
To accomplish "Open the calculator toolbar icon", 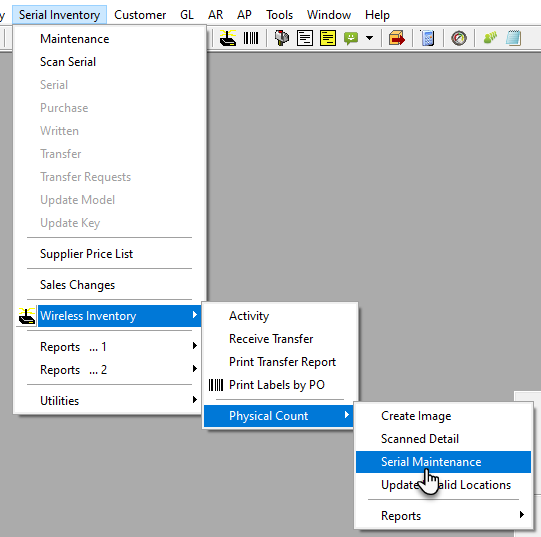I will pos(428,38).
